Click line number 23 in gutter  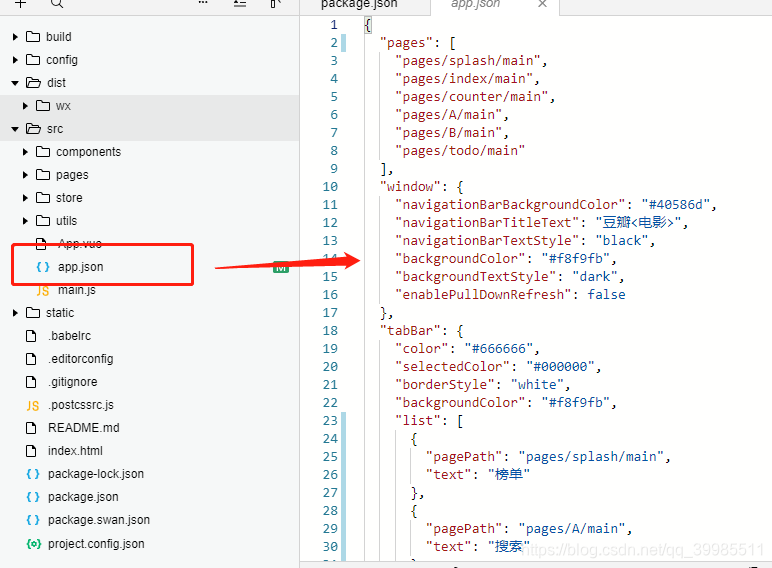[x=330, y=421]
